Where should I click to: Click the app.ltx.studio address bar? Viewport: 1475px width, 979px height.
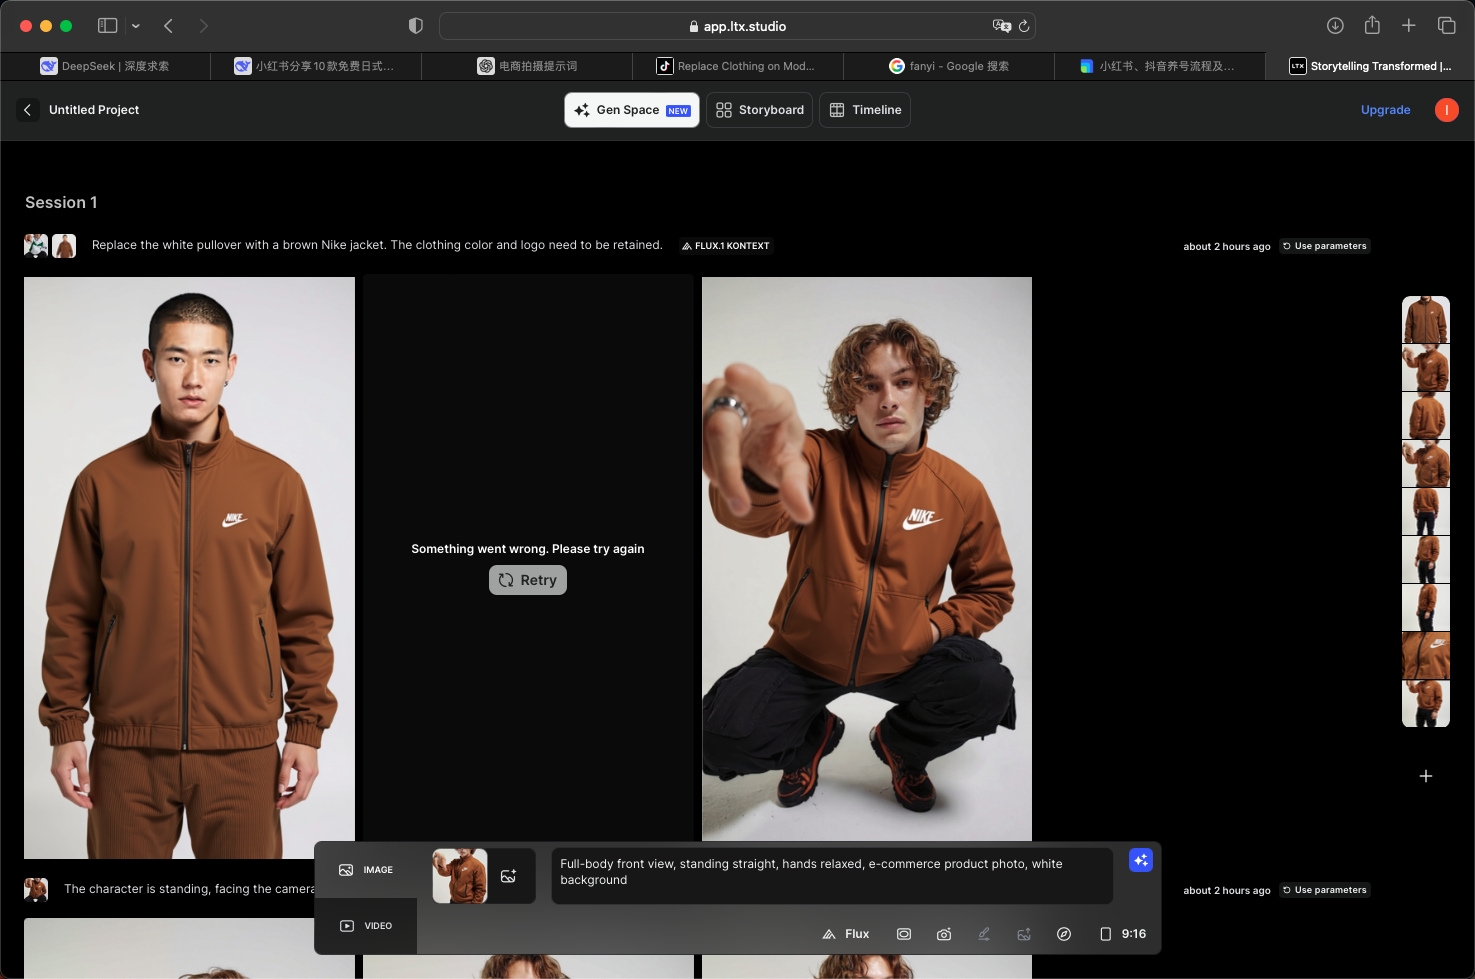click(737, 26)
